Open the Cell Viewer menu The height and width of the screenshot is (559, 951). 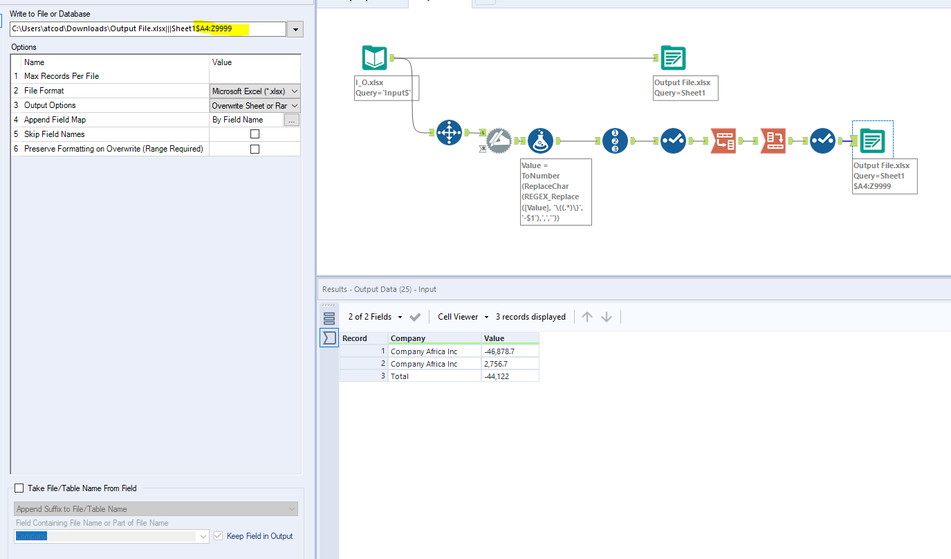pos(462,317)
